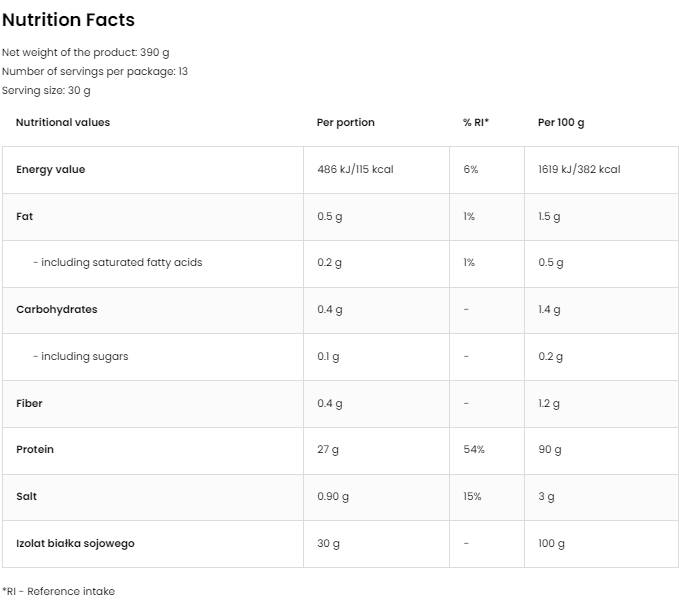Click the Per 100 g column header
679x604 pixels.
561,122
